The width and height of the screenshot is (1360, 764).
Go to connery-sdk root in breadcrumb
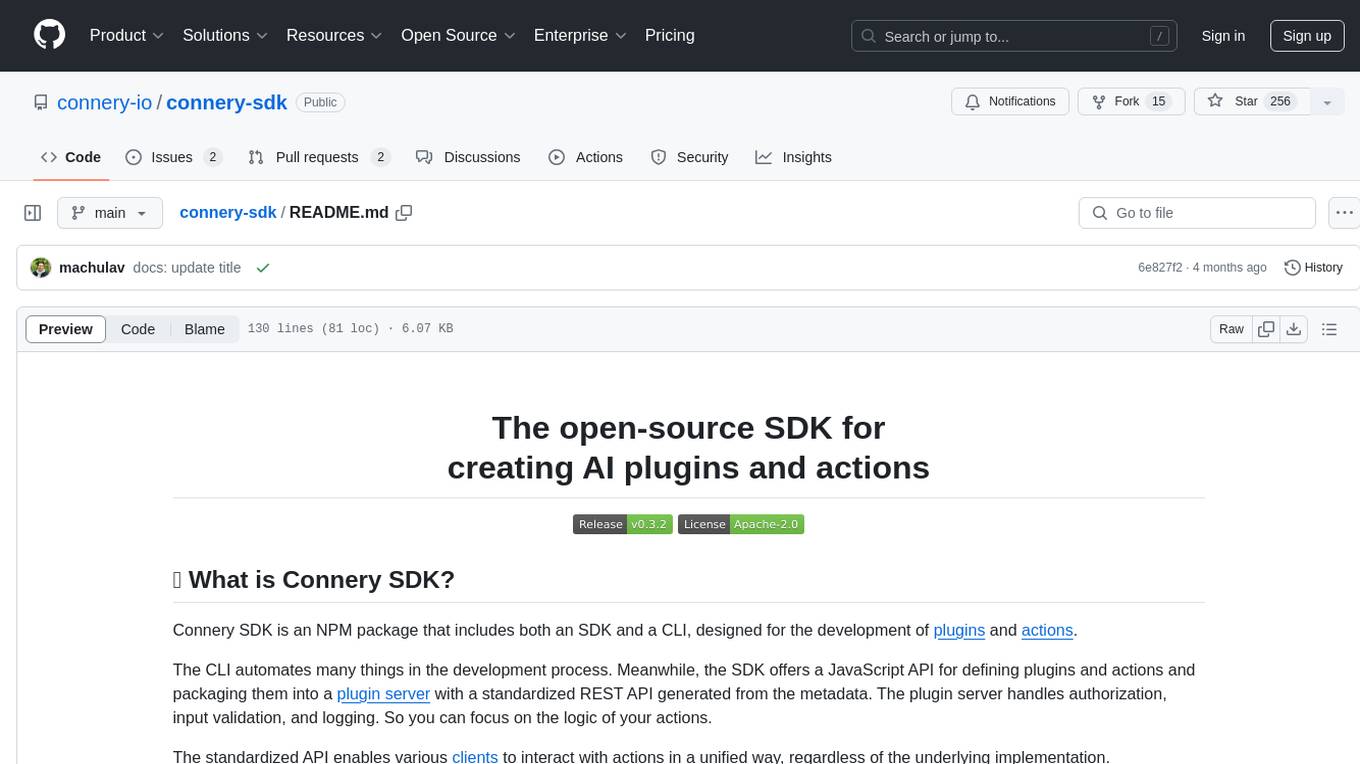click(228, 213)
